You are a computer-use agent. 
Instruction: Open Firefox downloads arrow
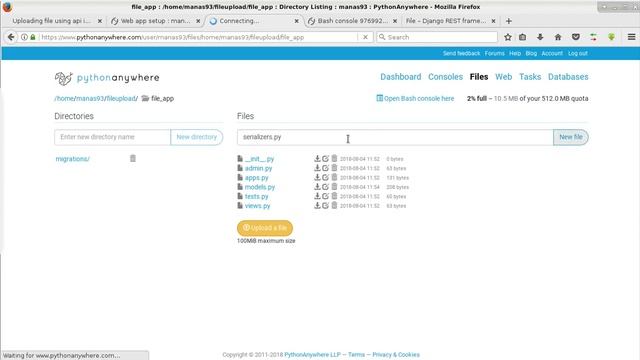[x=540, y=37]
